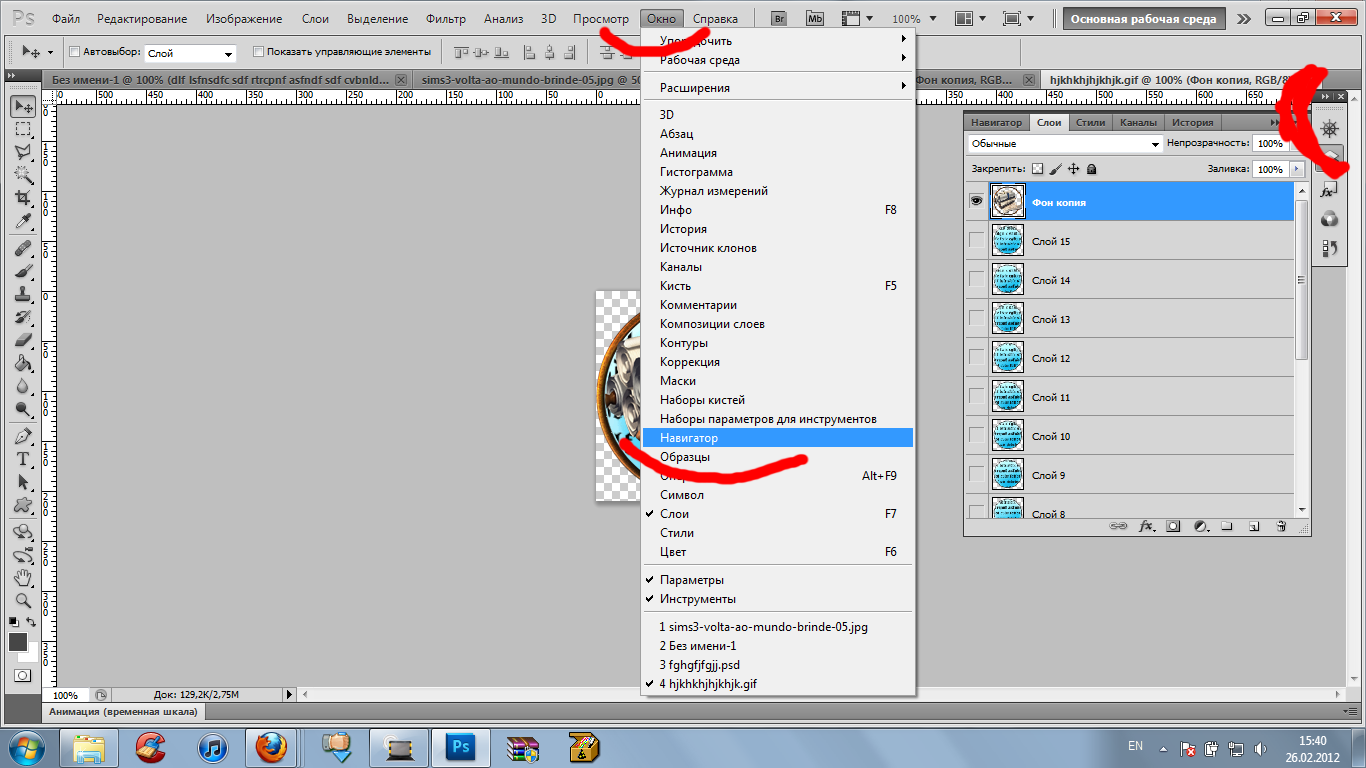Image resolution: width=1366 pixels, height=768 pixels.
Task: Show Слой 15 via its visibility box
Action: click(976, 241)
